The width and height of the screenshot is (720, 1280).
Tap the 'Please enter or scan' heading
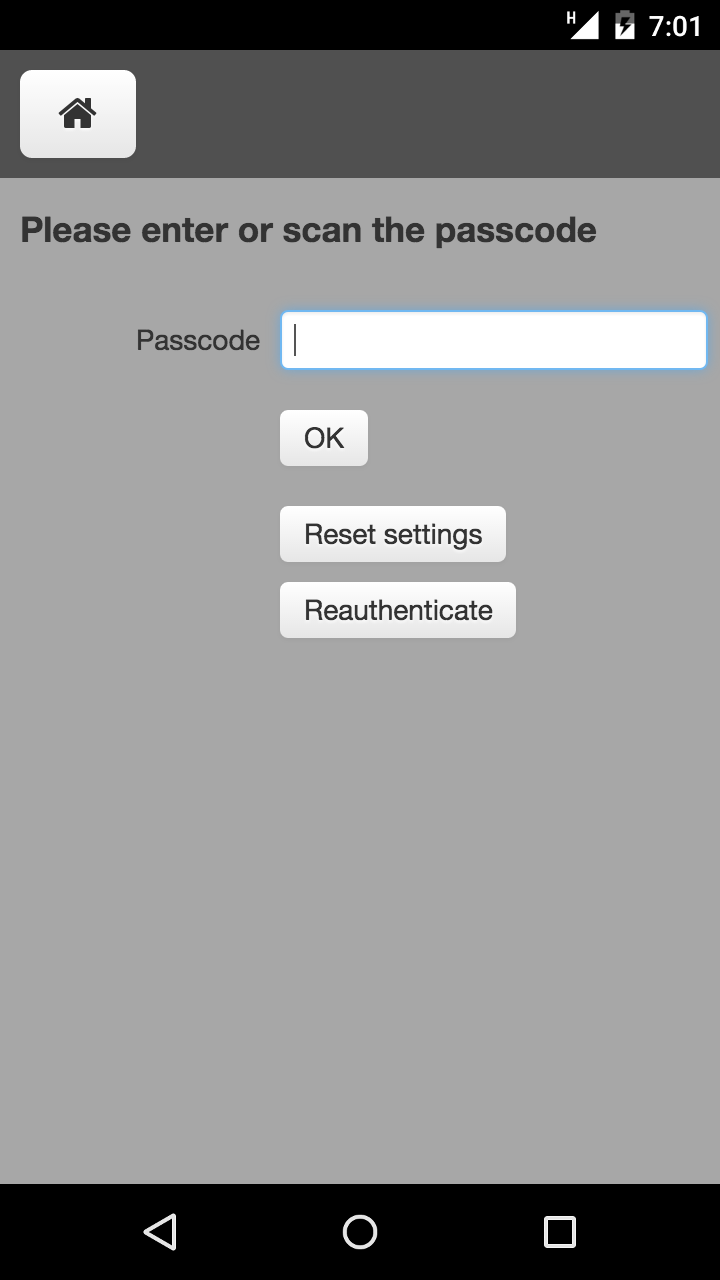click(308, 231)
